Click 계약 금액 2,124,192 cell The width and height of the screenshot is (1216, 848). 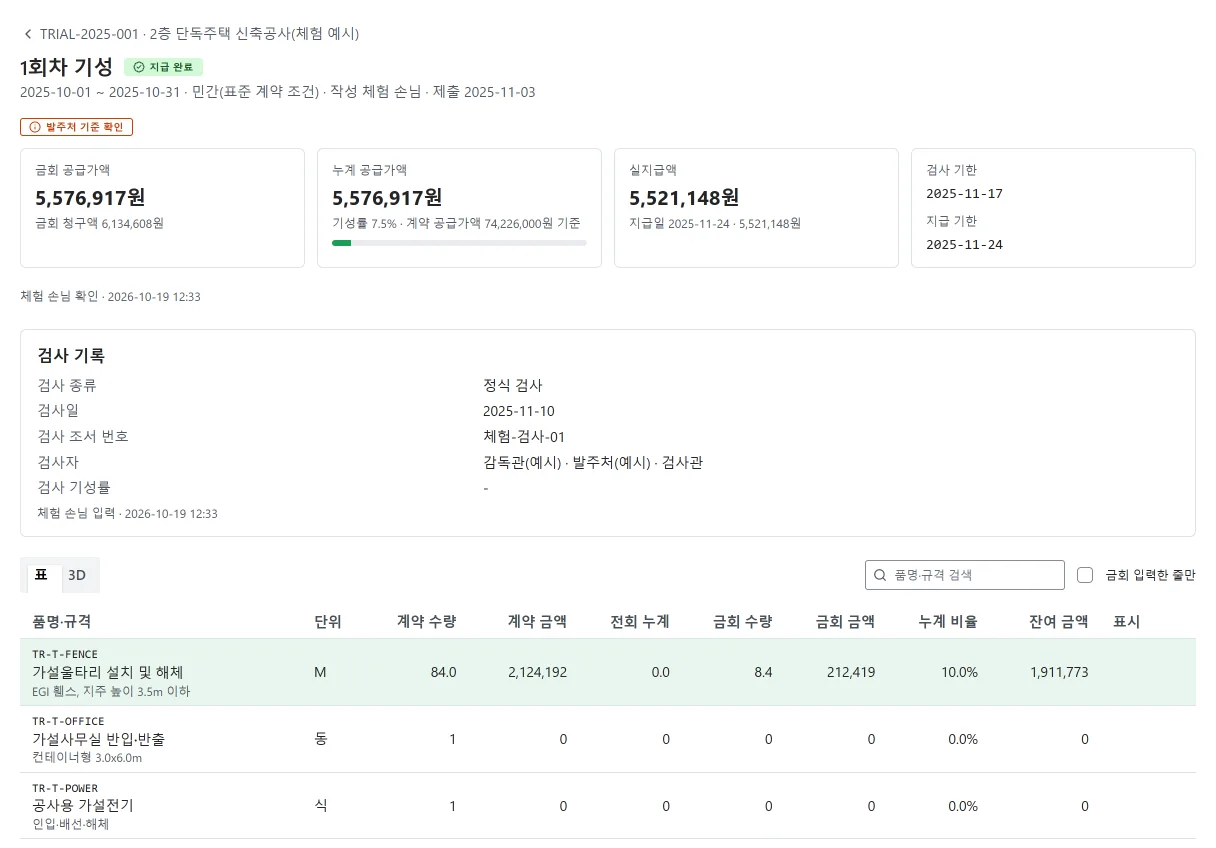(537, 672)
